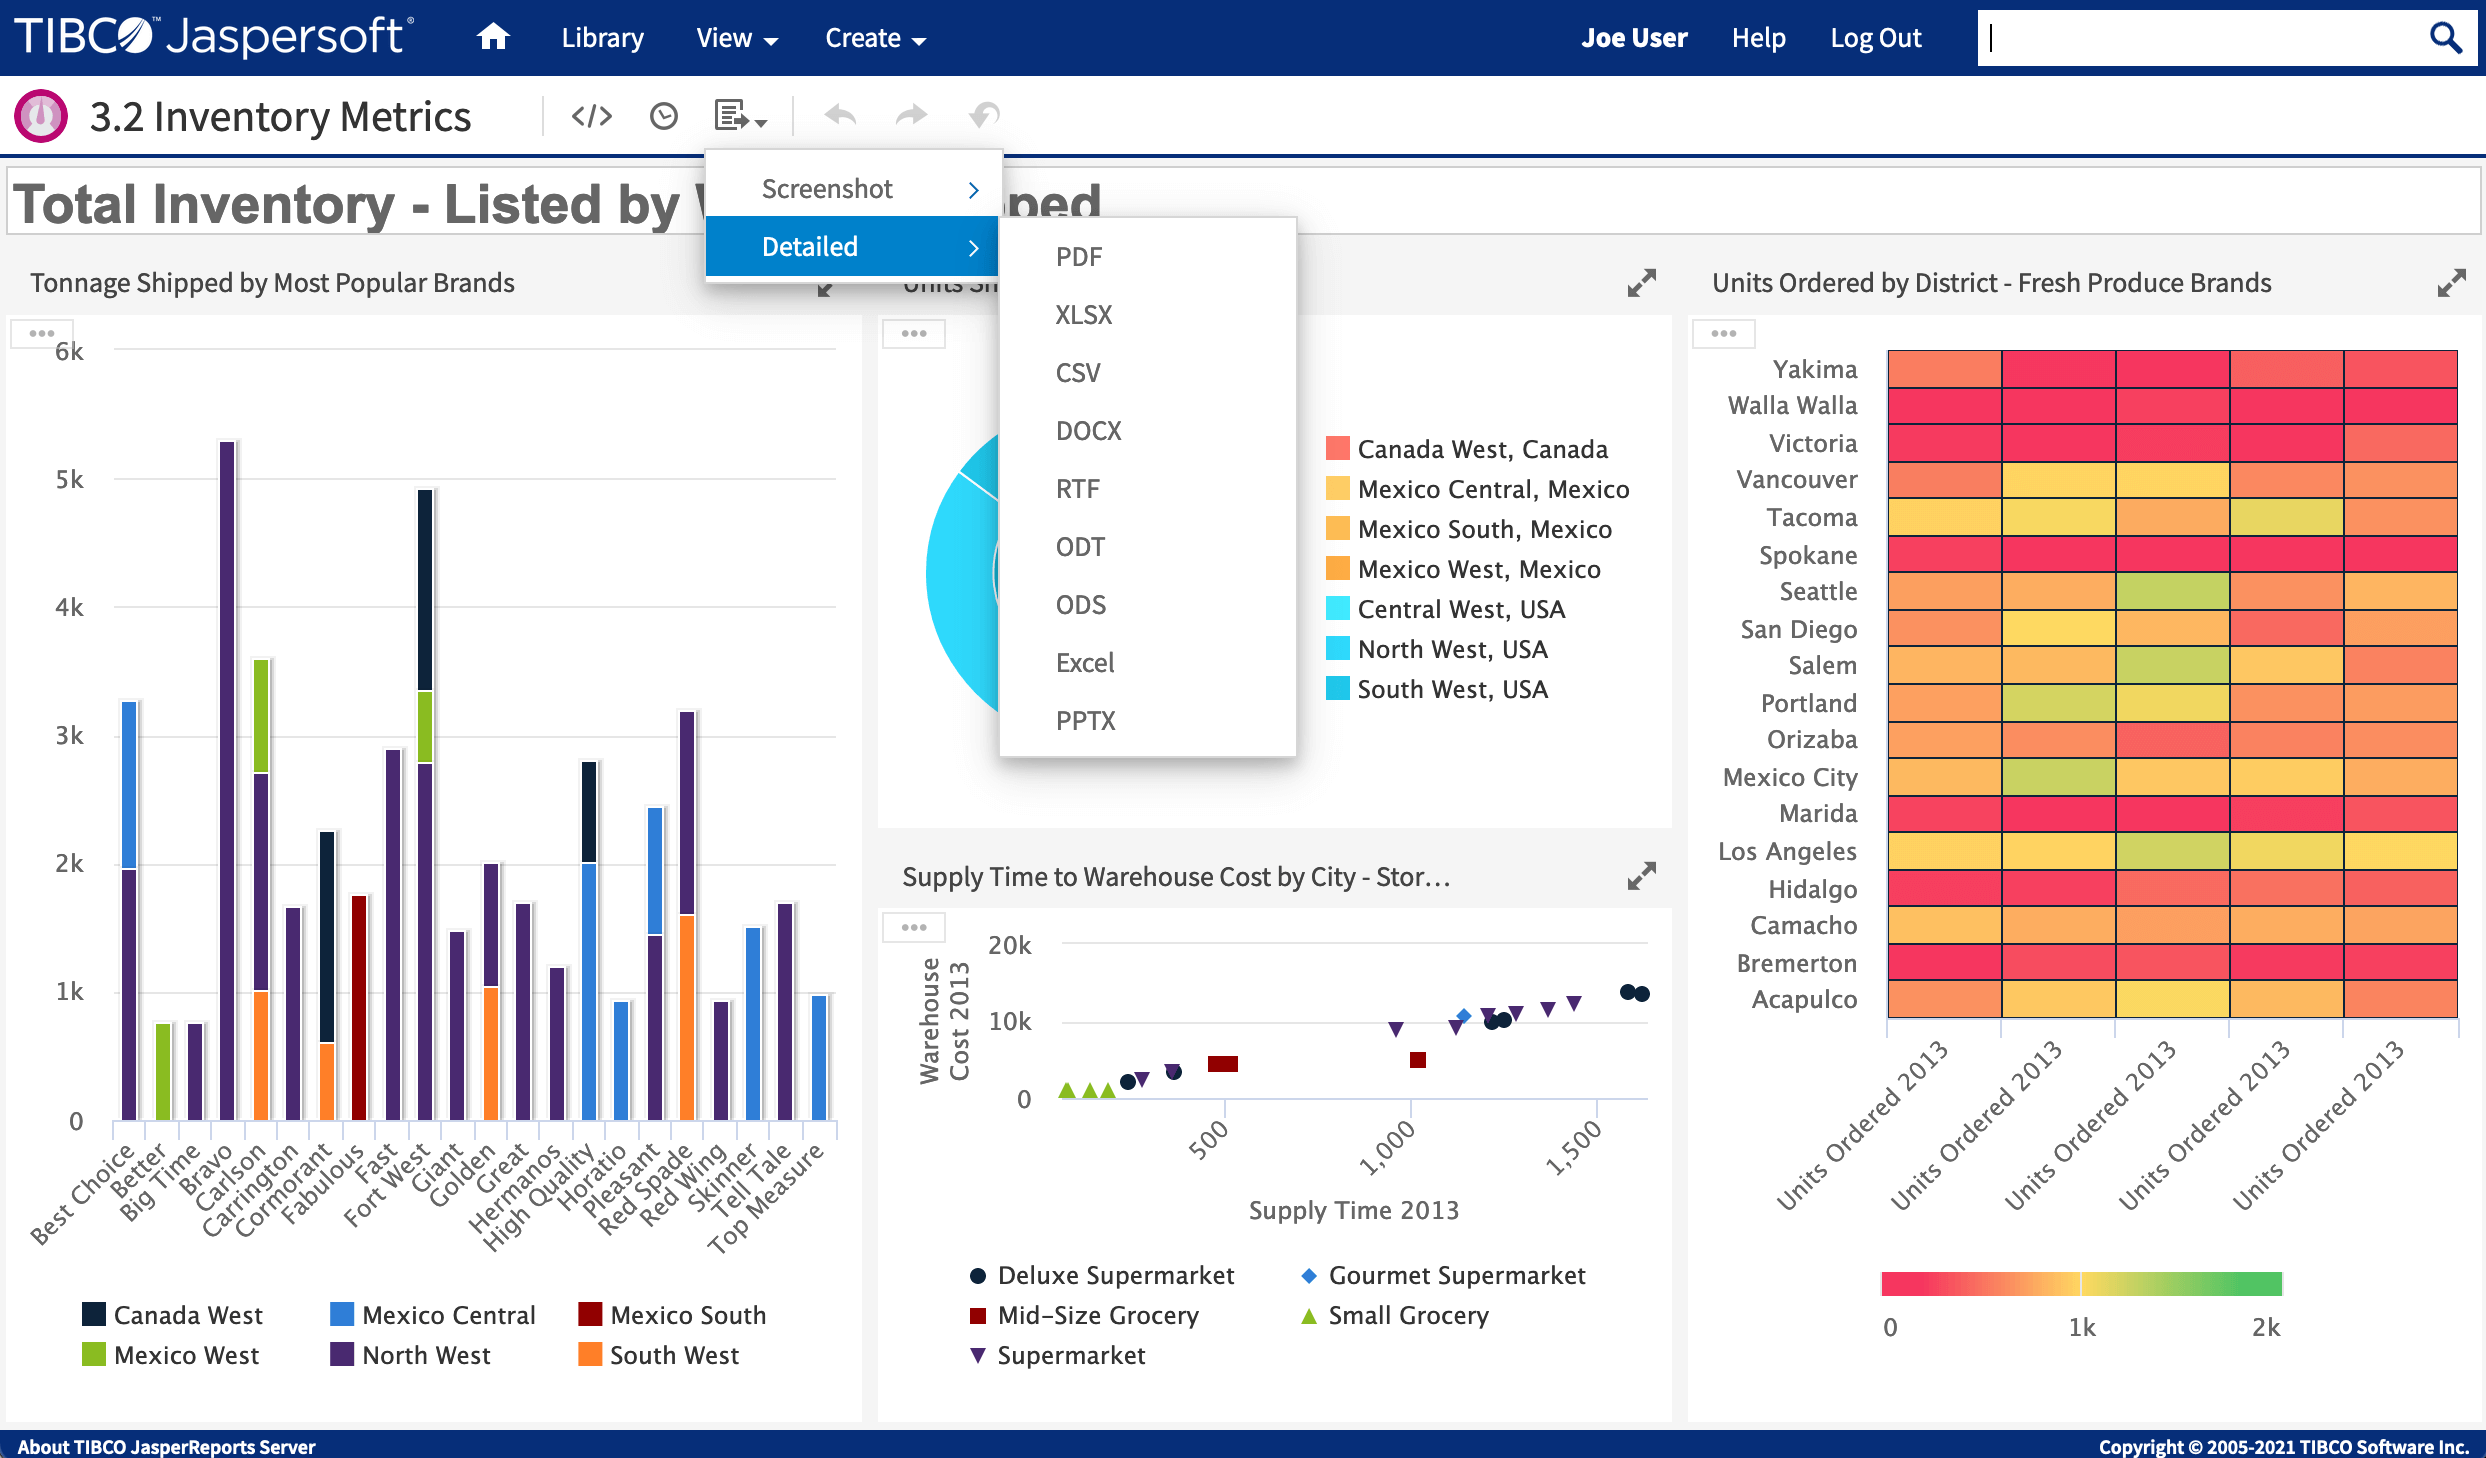This screenshot has width=2486, height=1458.
Task: Click Canada West, Canada pie legend swatch
Action: pos(1337,448)
